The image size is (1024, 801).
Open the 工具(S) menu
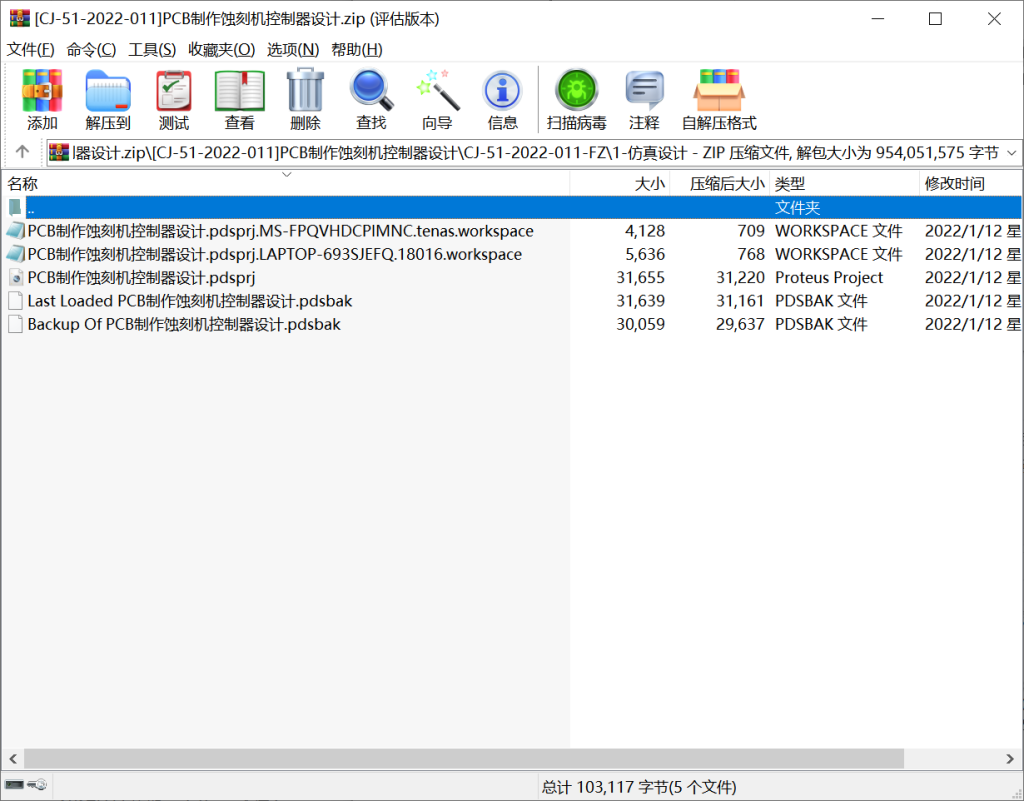(152, 49)
